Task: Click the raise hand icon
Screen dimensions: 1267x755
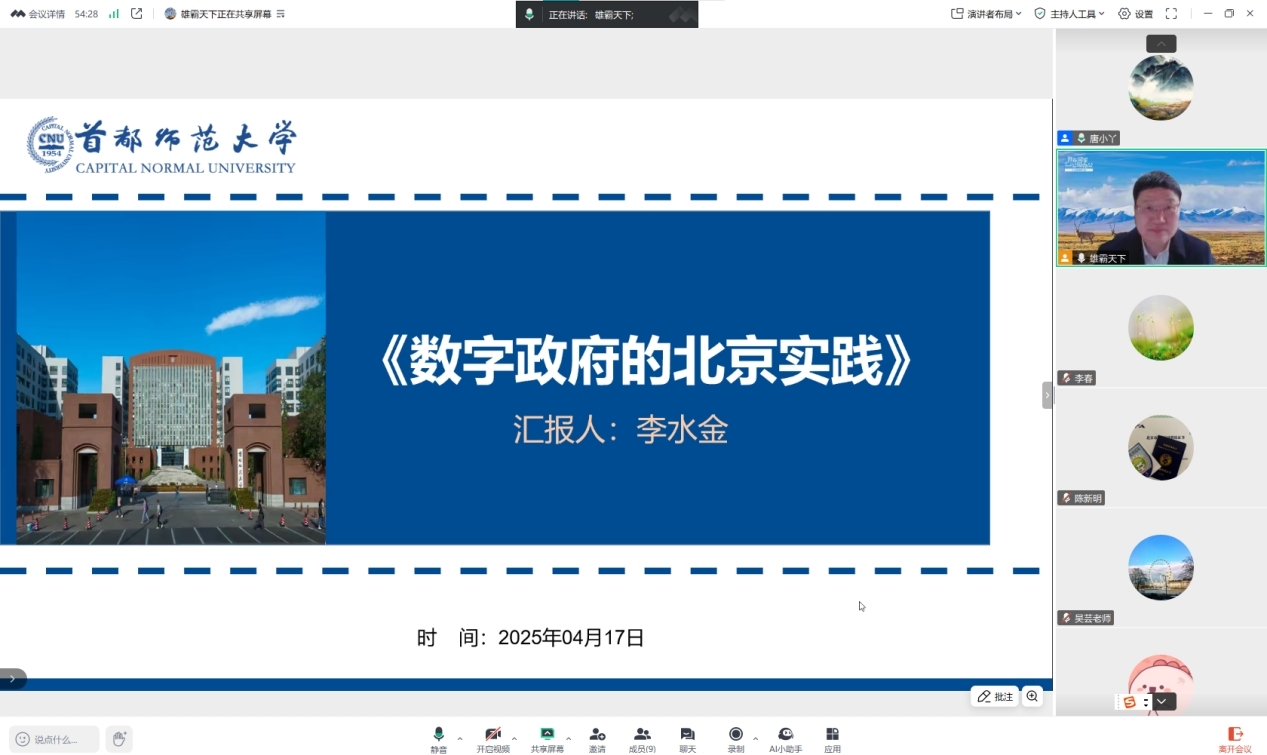Action: pyautogui.click(x=119, y=739)
